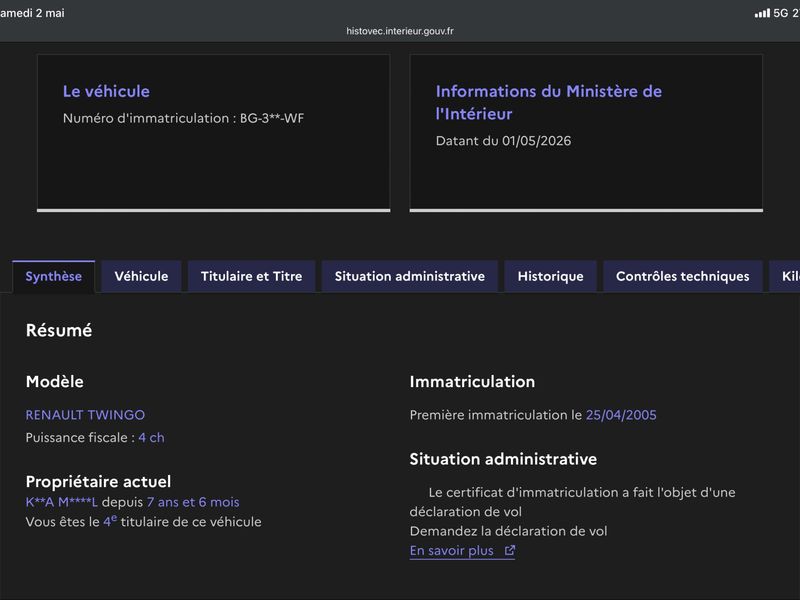Screen dimensions: 800x600
Task: Click the registration number BG-3**-WF
Action: pos(272,118)
